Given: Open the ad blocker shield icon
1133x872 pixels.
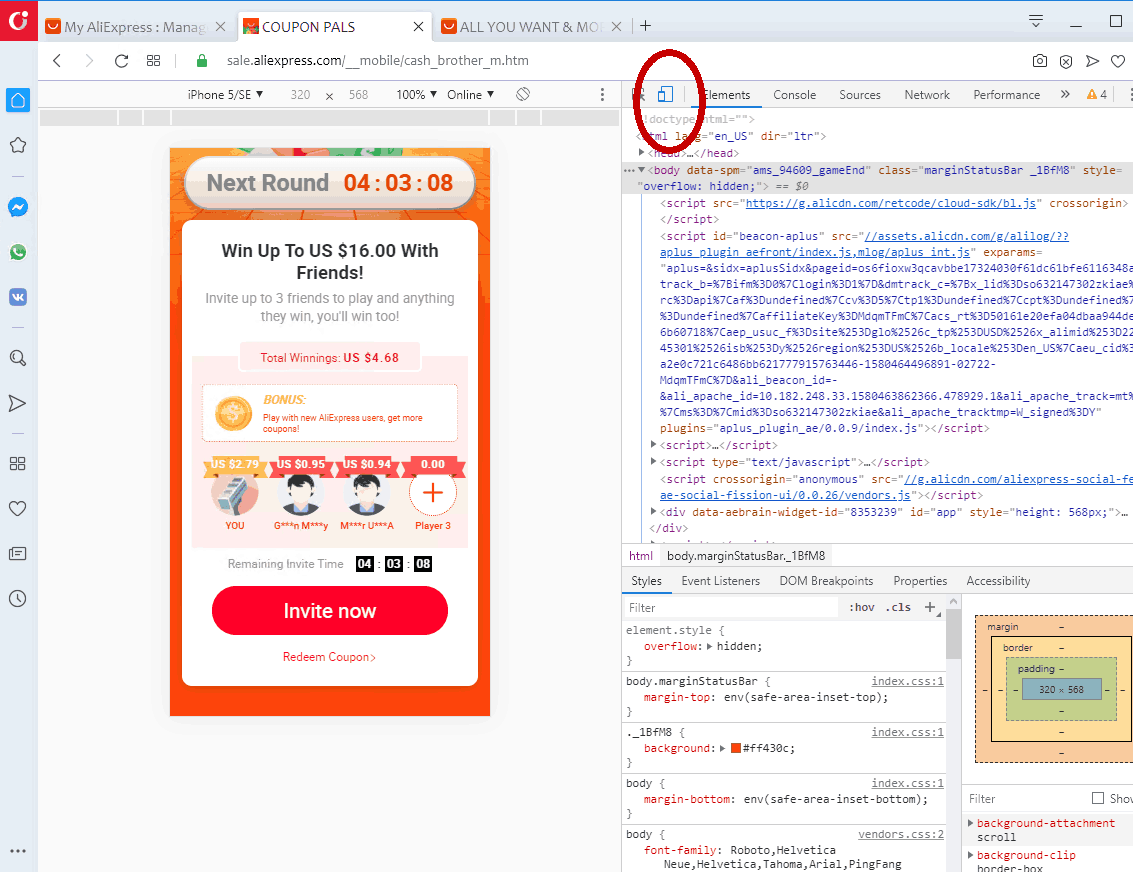Looking at the screenshot, I should point(1066,61).
